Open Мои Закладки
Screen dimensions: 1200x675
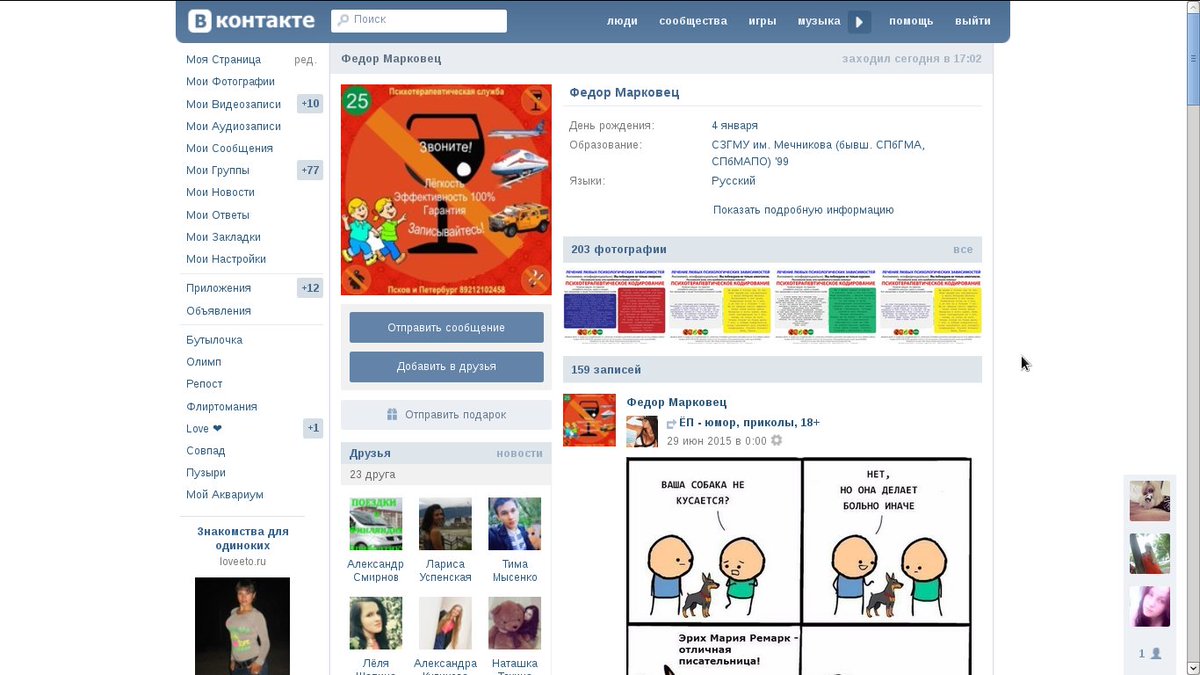pos(223,237)
